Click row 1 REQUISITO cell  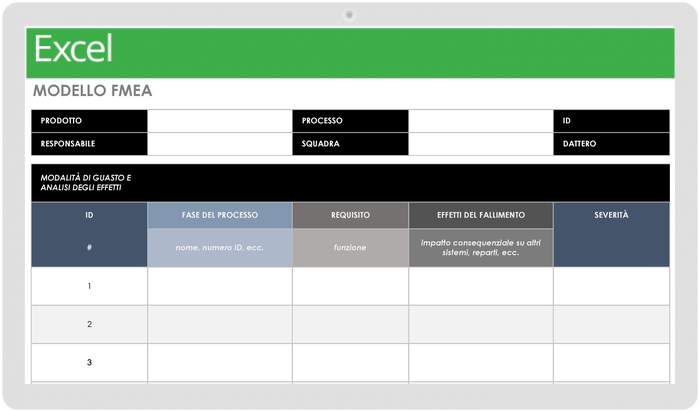pos(350,286)
